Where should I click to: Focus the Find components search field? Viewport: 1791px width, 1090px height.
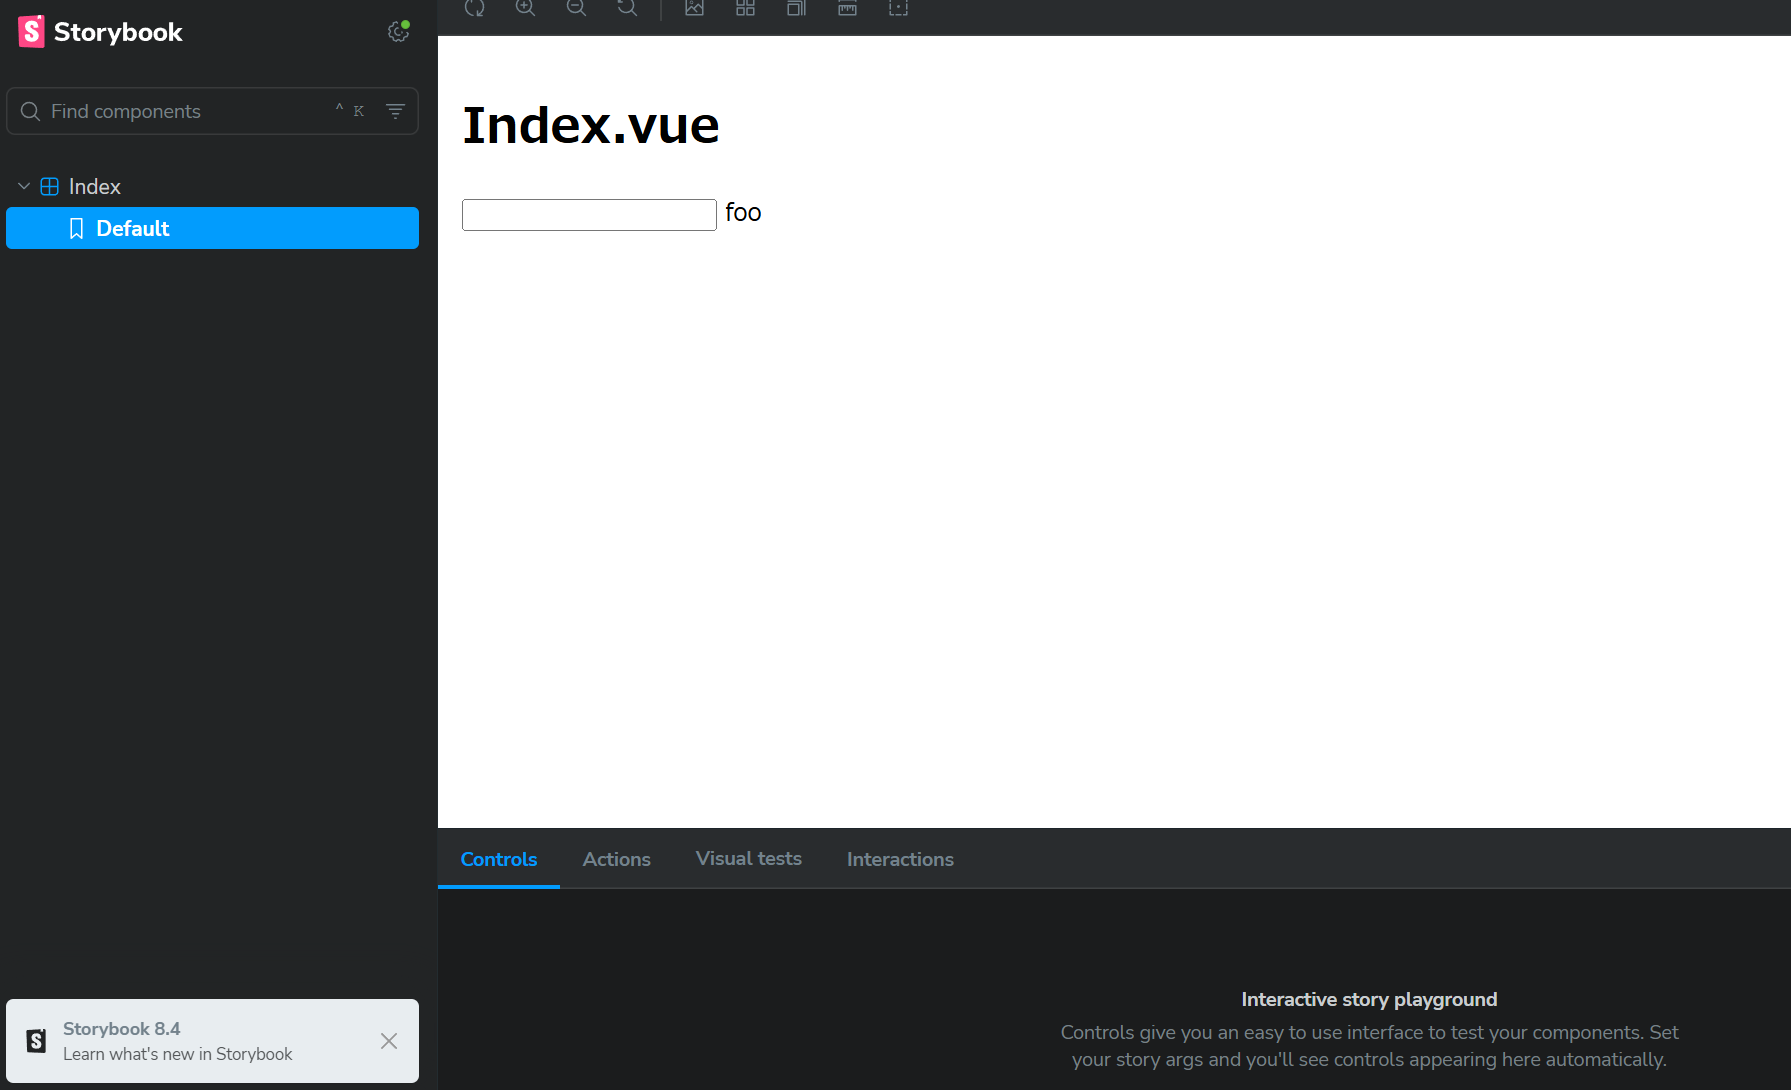tap(212, 111)
